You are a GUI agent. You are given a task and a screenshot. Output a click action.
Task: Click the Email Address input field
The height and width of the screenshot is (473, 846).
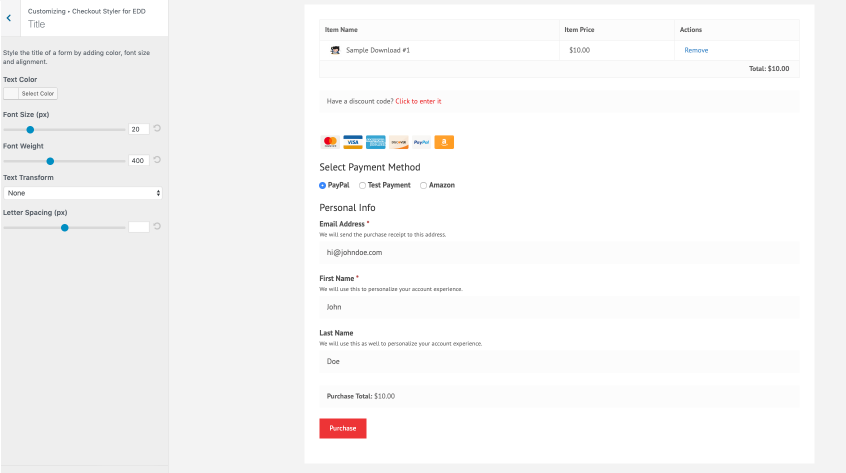point(559,252)
